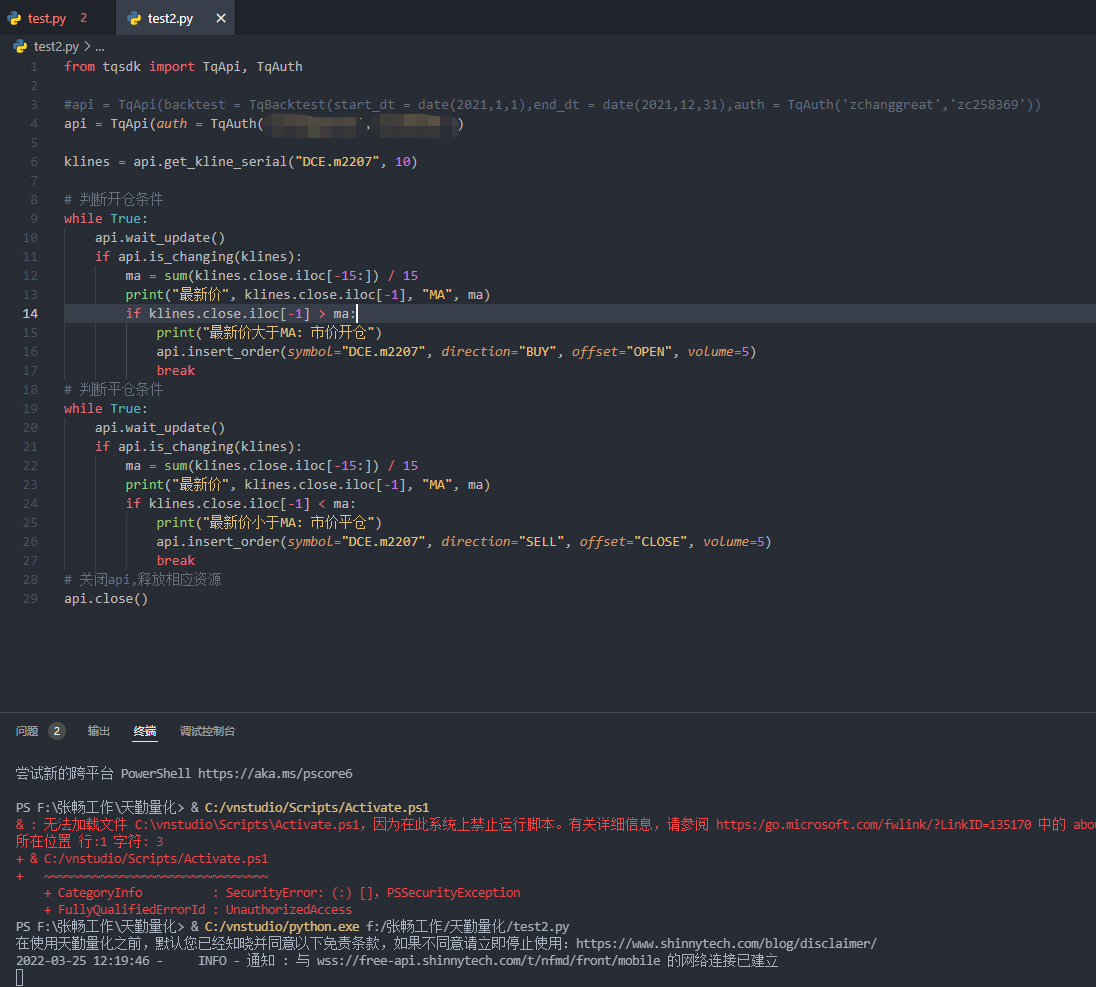Click the '# 关闭api,释放相应资源' comment

pos(143,579)
